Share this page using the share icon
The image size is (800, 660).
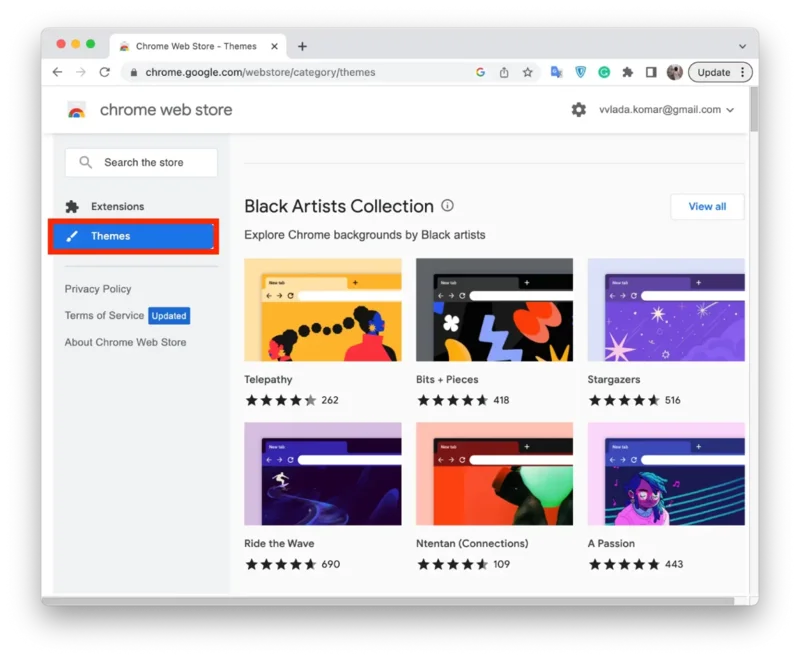504,72
